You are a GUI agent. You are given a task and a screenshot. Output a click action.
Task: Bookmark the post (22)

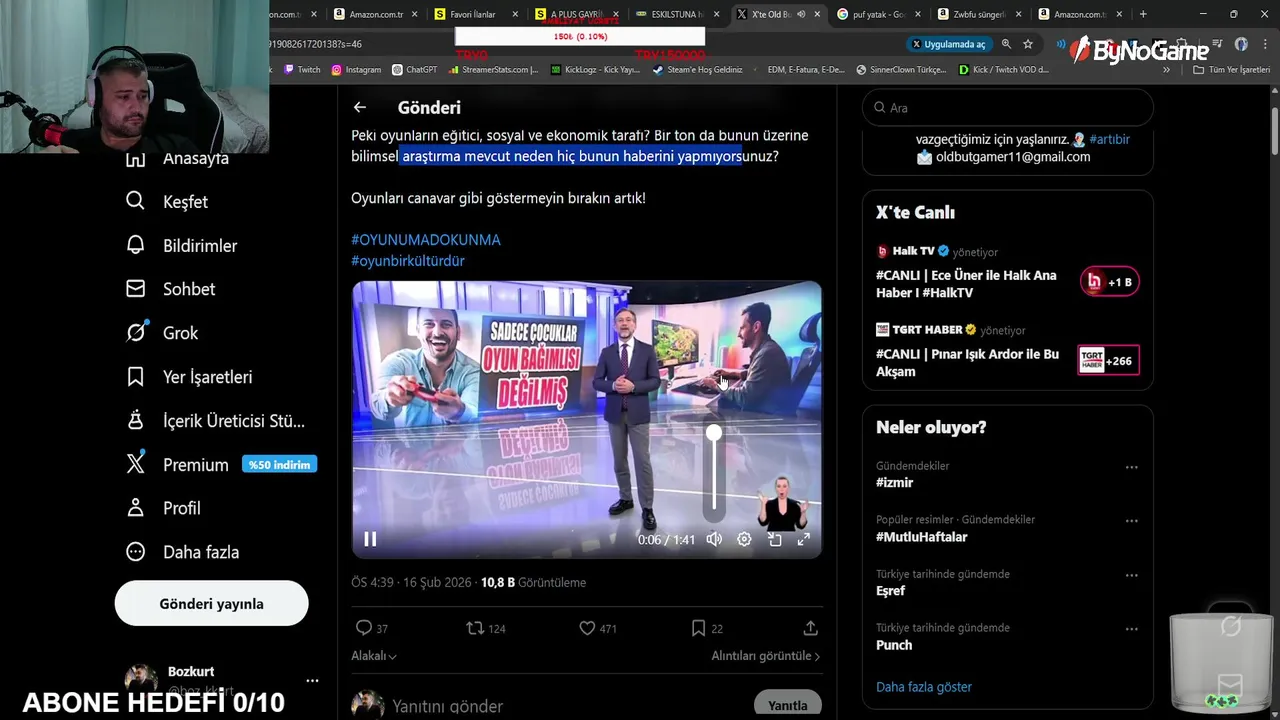706,628
